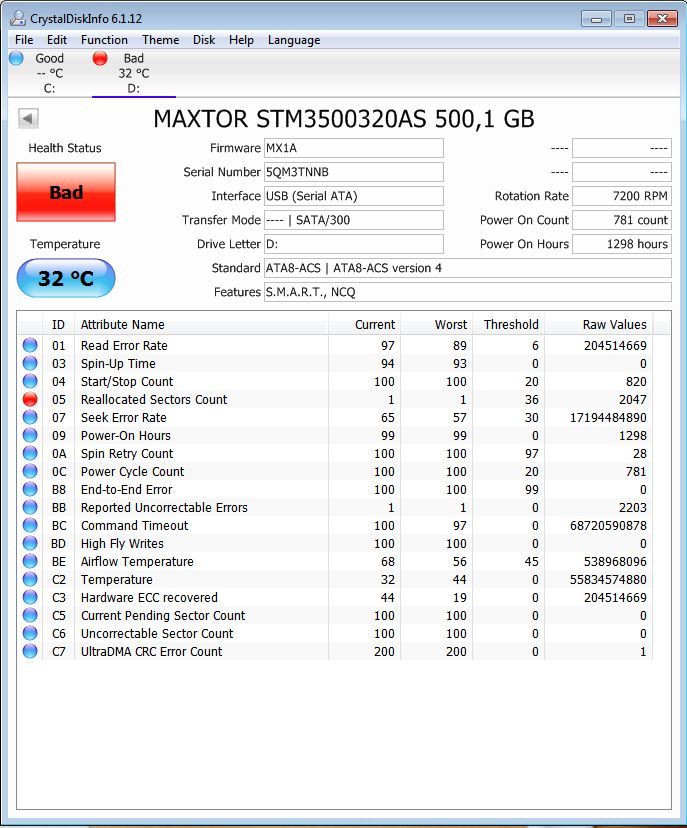Click the Firmware field MX1A
Viewport: 687px width, 828px height.
pyautogui.click(x=353, y=148)
